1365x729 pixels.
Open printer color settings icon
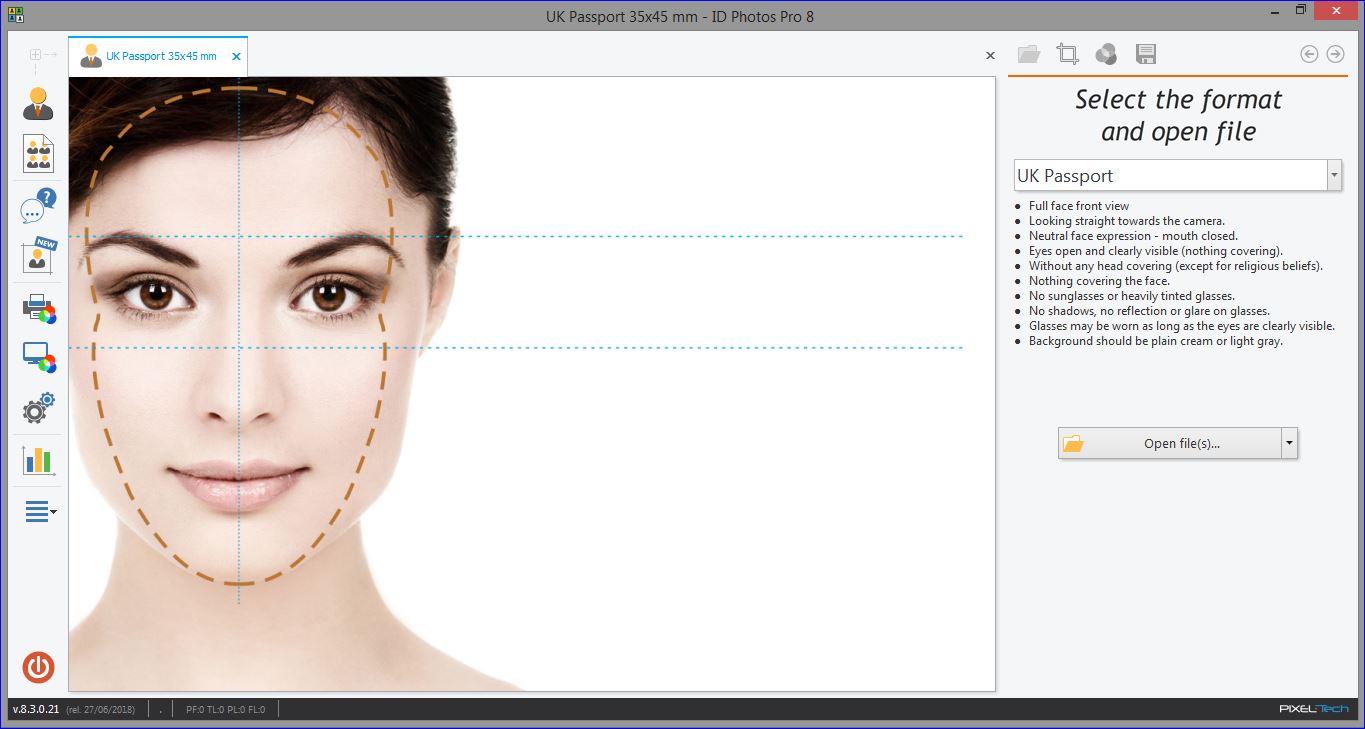[x=38, y=309]
